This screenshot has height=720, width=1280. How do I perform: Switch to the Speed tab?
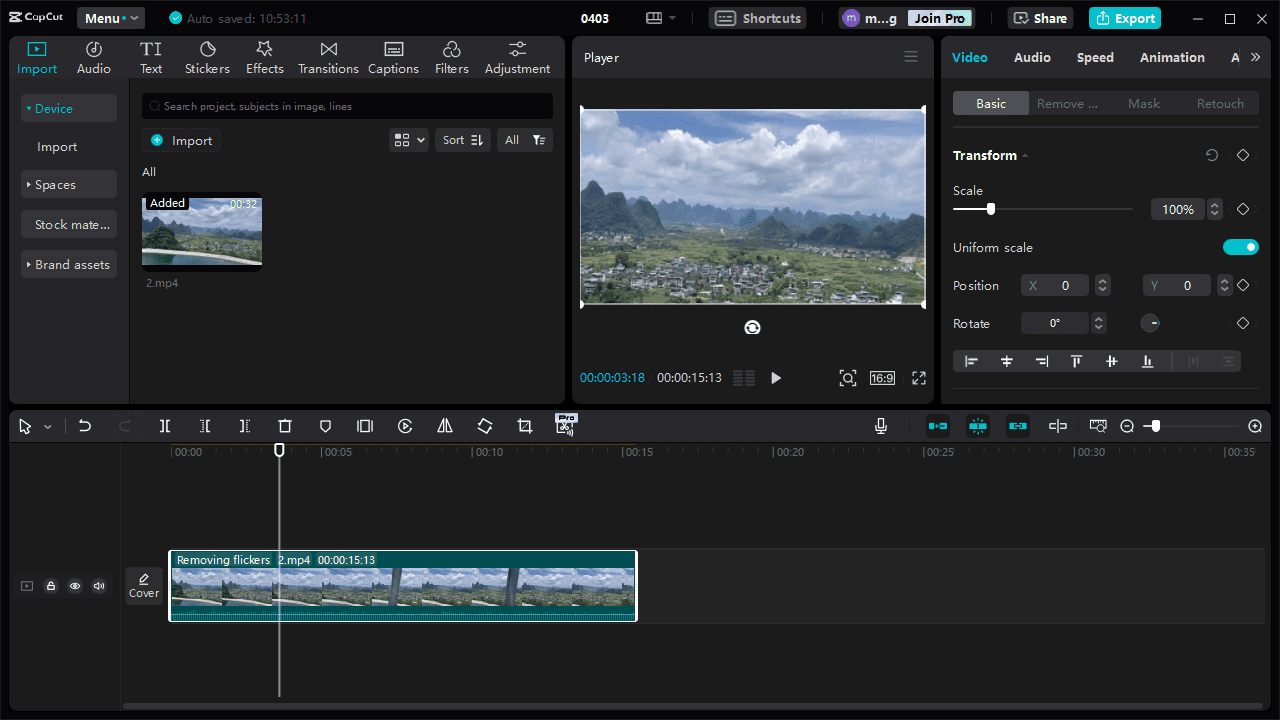1095,58
